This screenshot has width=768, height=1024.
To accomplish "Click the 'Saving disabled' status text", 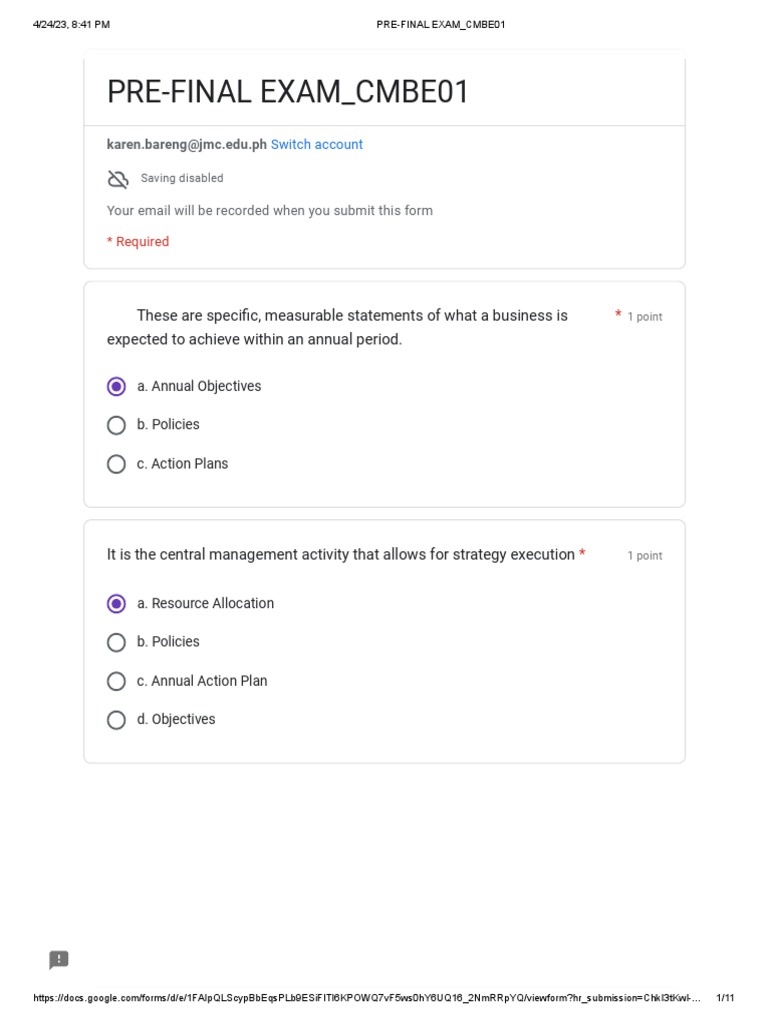I will click(182, 179).
